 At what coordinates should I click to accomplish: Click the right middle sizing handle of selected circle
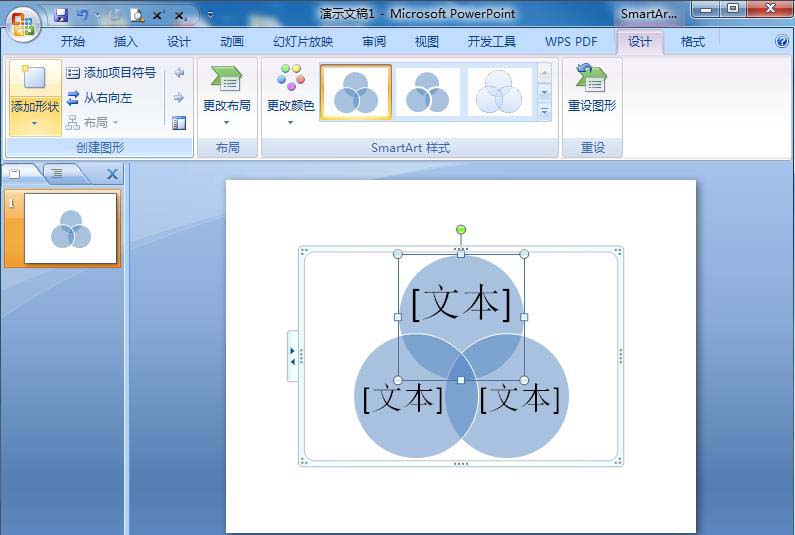click(524, 317)
